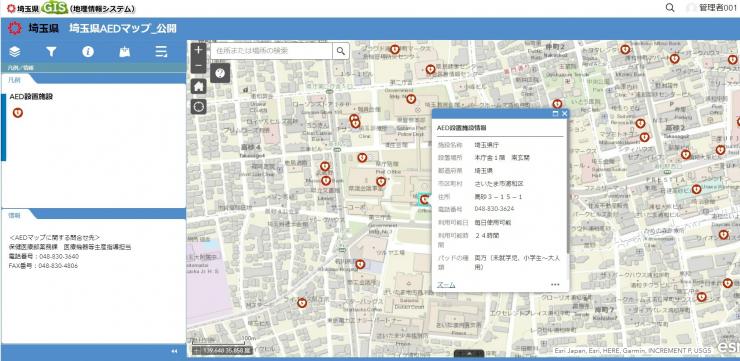The width and height of the screenshot is (740, 361).
Task: Open the layer list icon in the toolbar
Action: coord(15,52)
